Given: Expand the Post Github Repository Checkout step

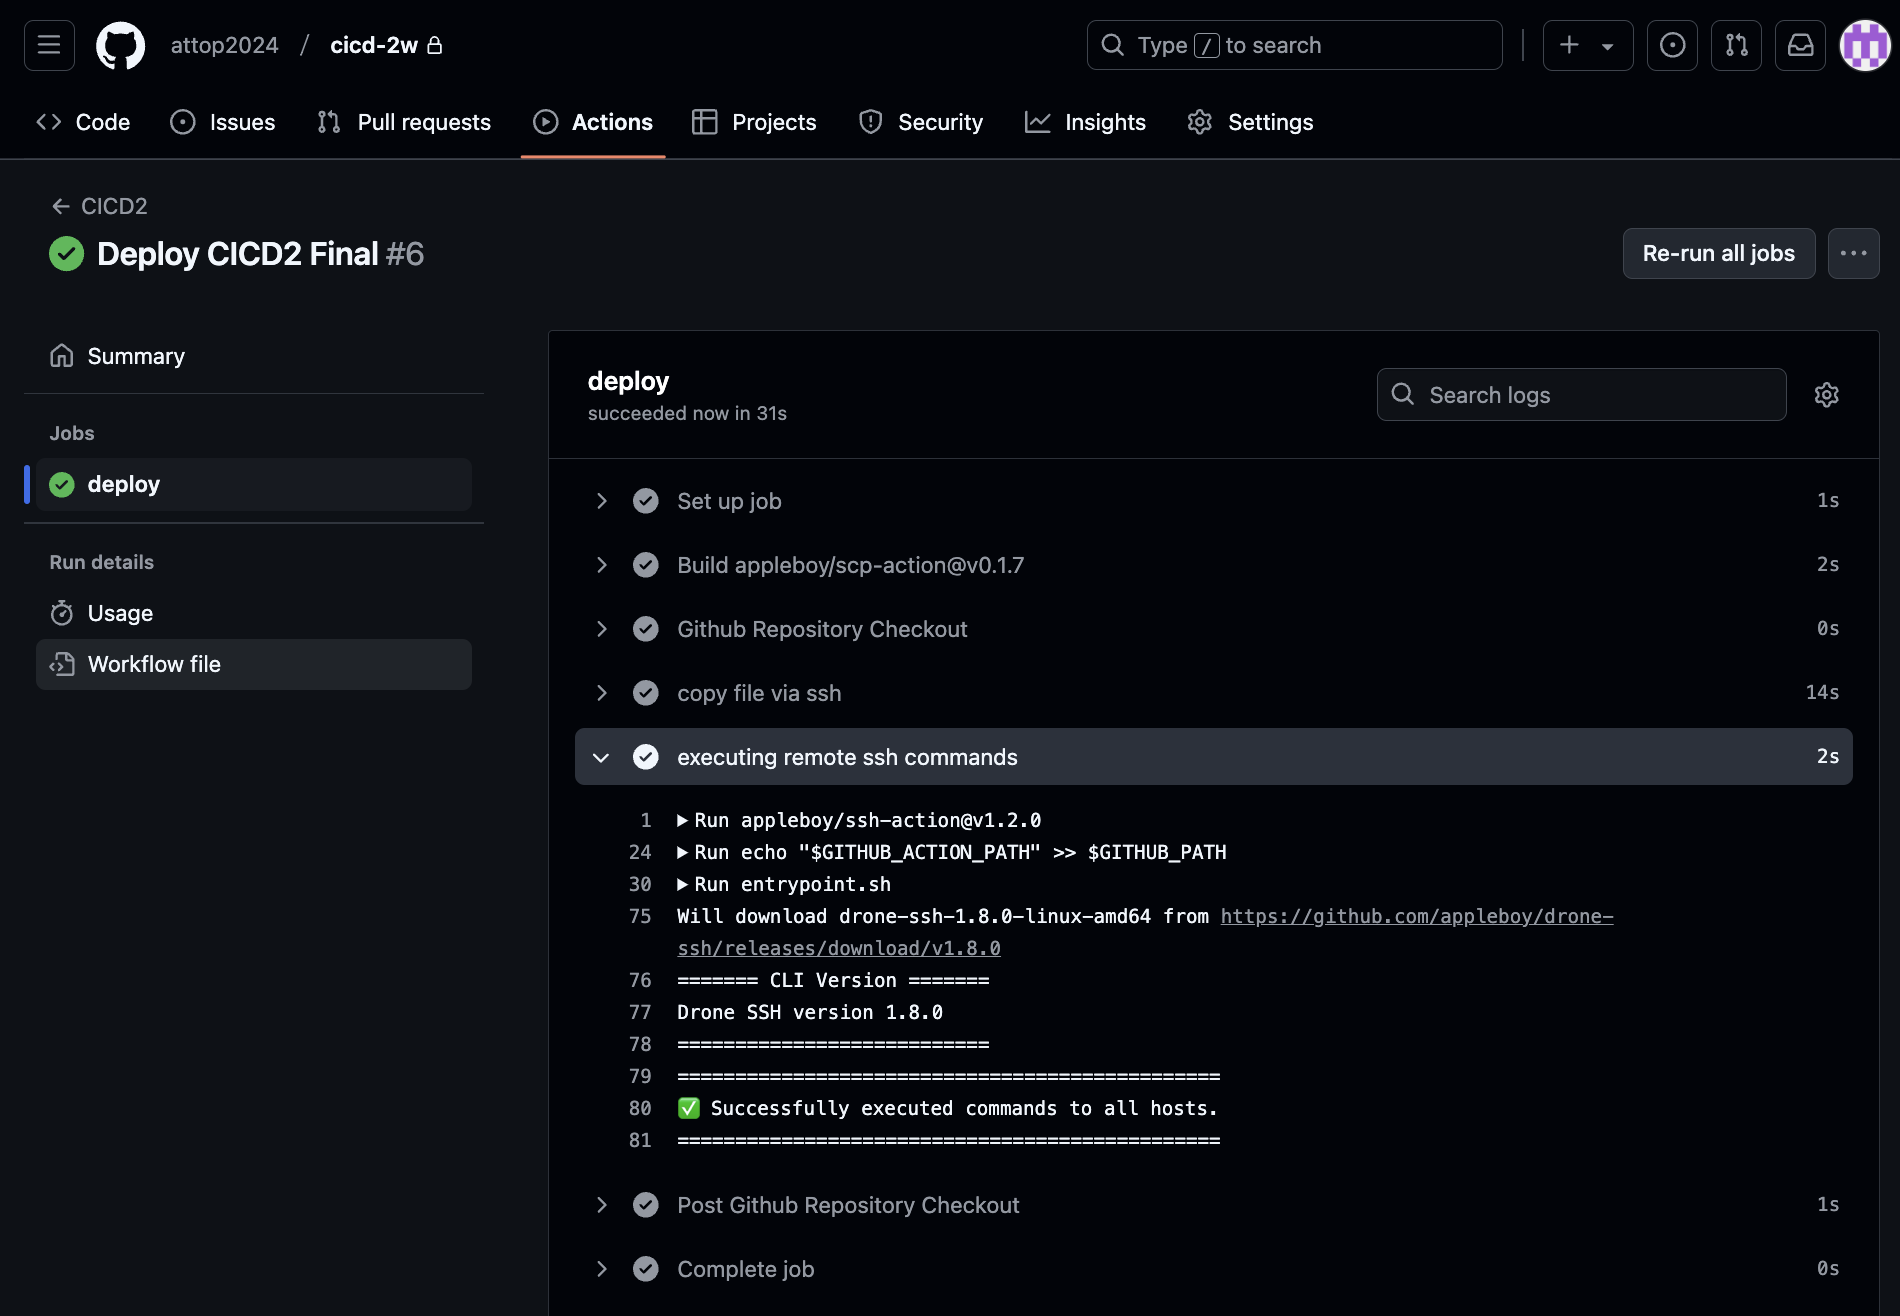Looking at the screenshot, I should (x=601, y=1205).
